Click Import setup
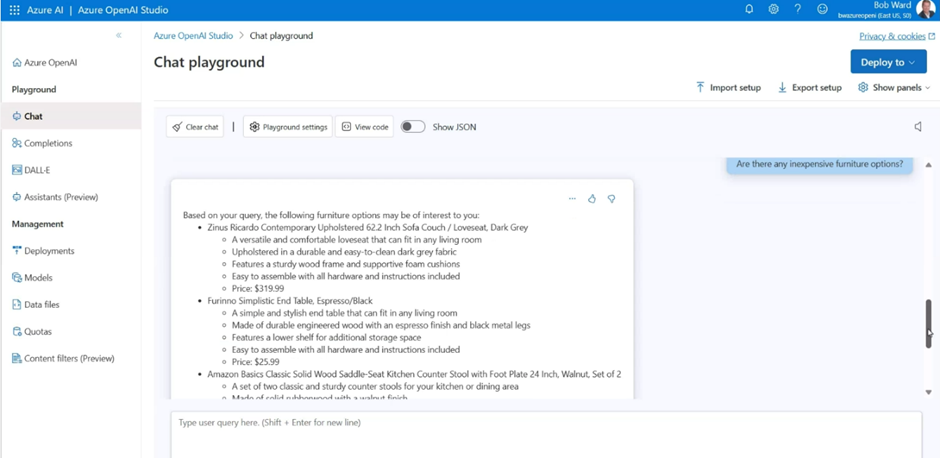Screen dimensions: 940x458 coord(728,88)
